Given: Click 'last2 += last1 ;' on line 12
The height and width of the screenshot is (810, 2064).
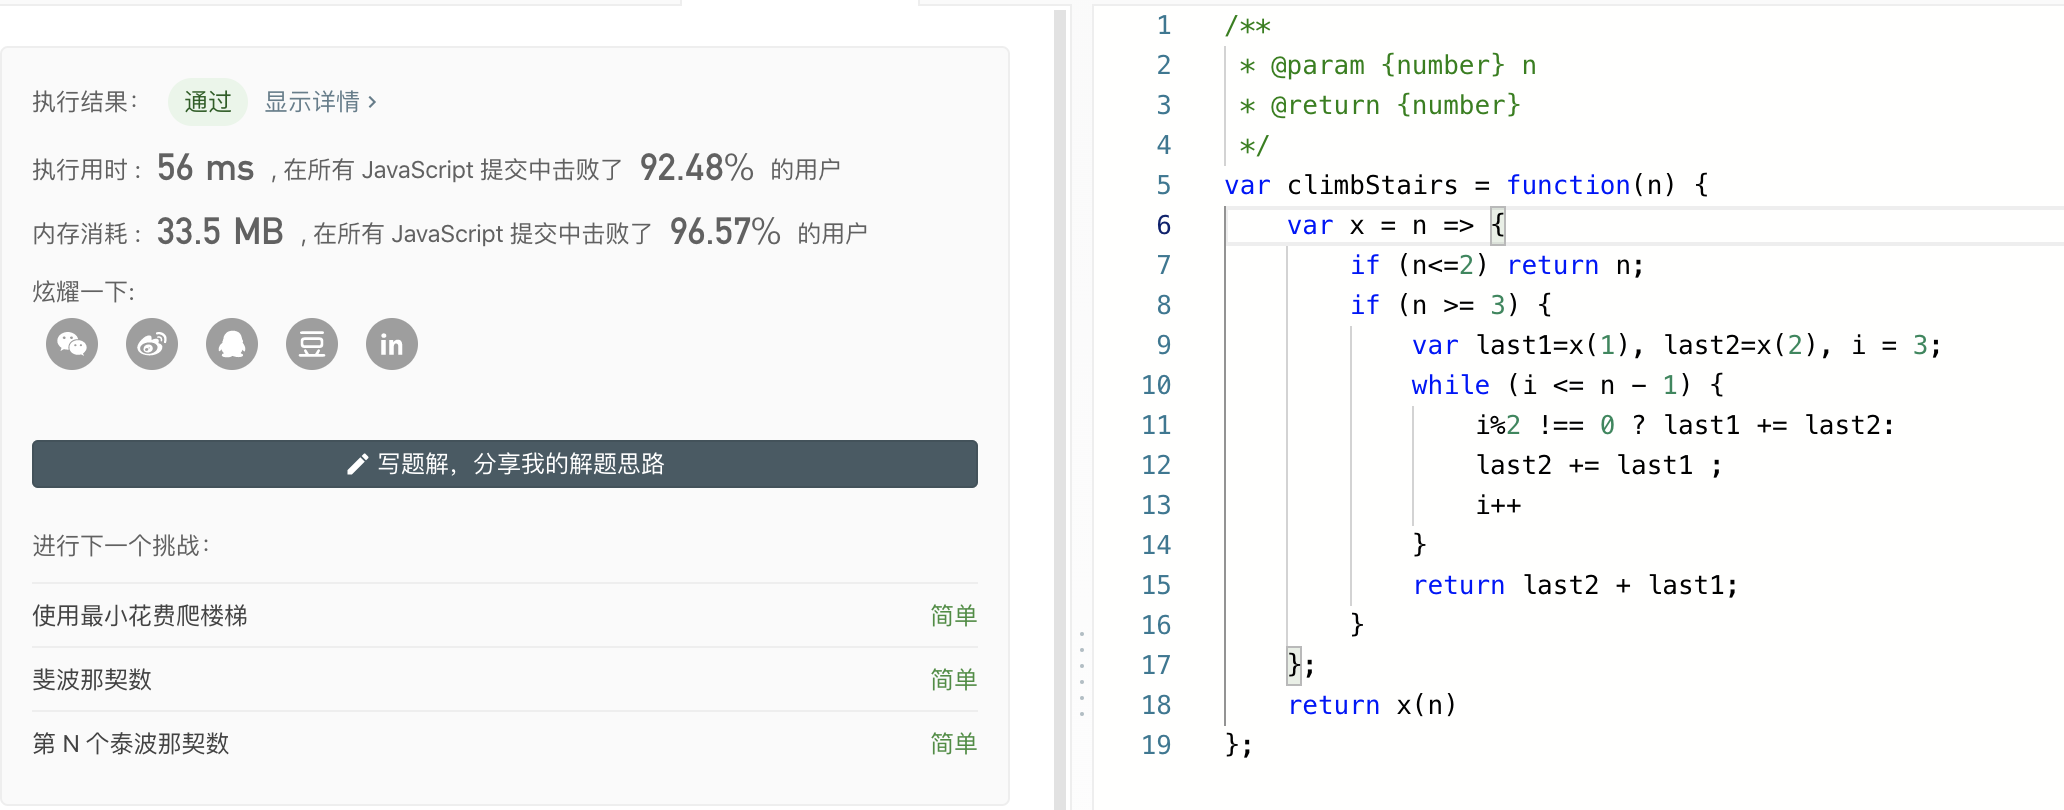Looking at the screenshot, I should 1599,465.
